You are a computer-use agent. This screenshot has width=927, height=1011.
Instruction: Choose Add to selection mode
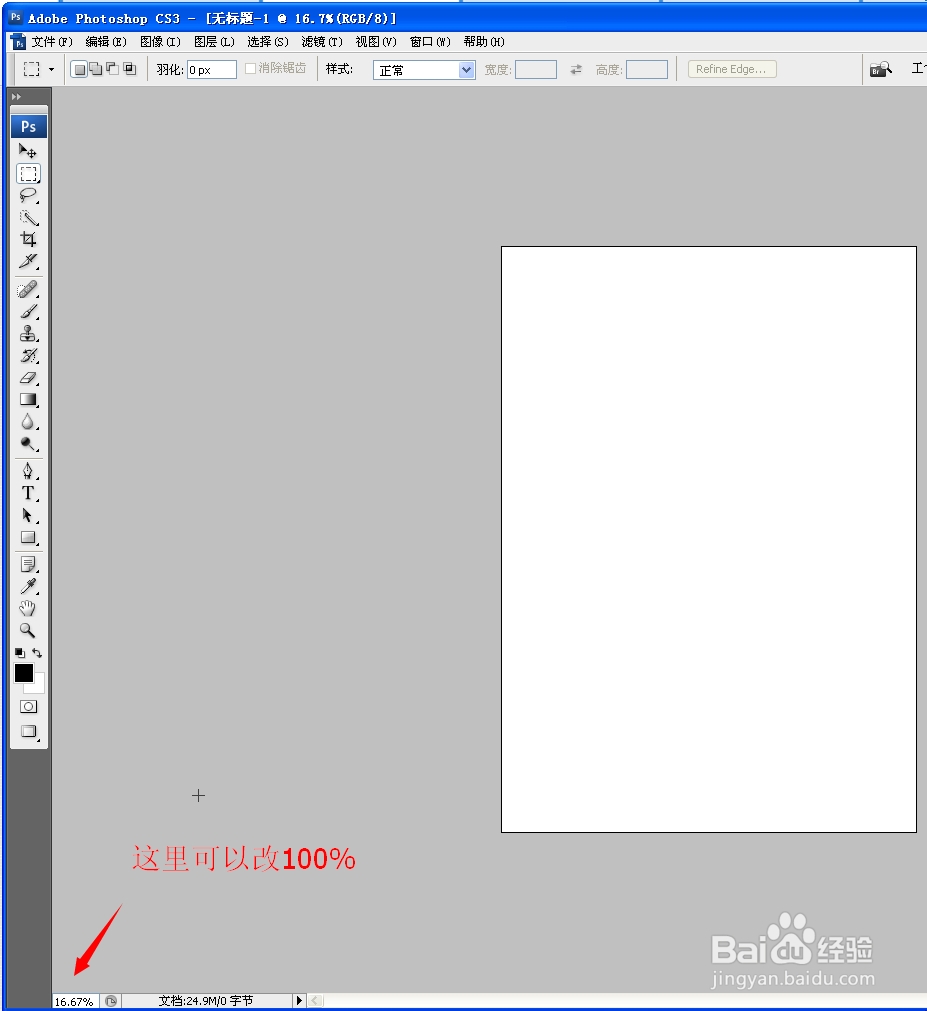96,69
